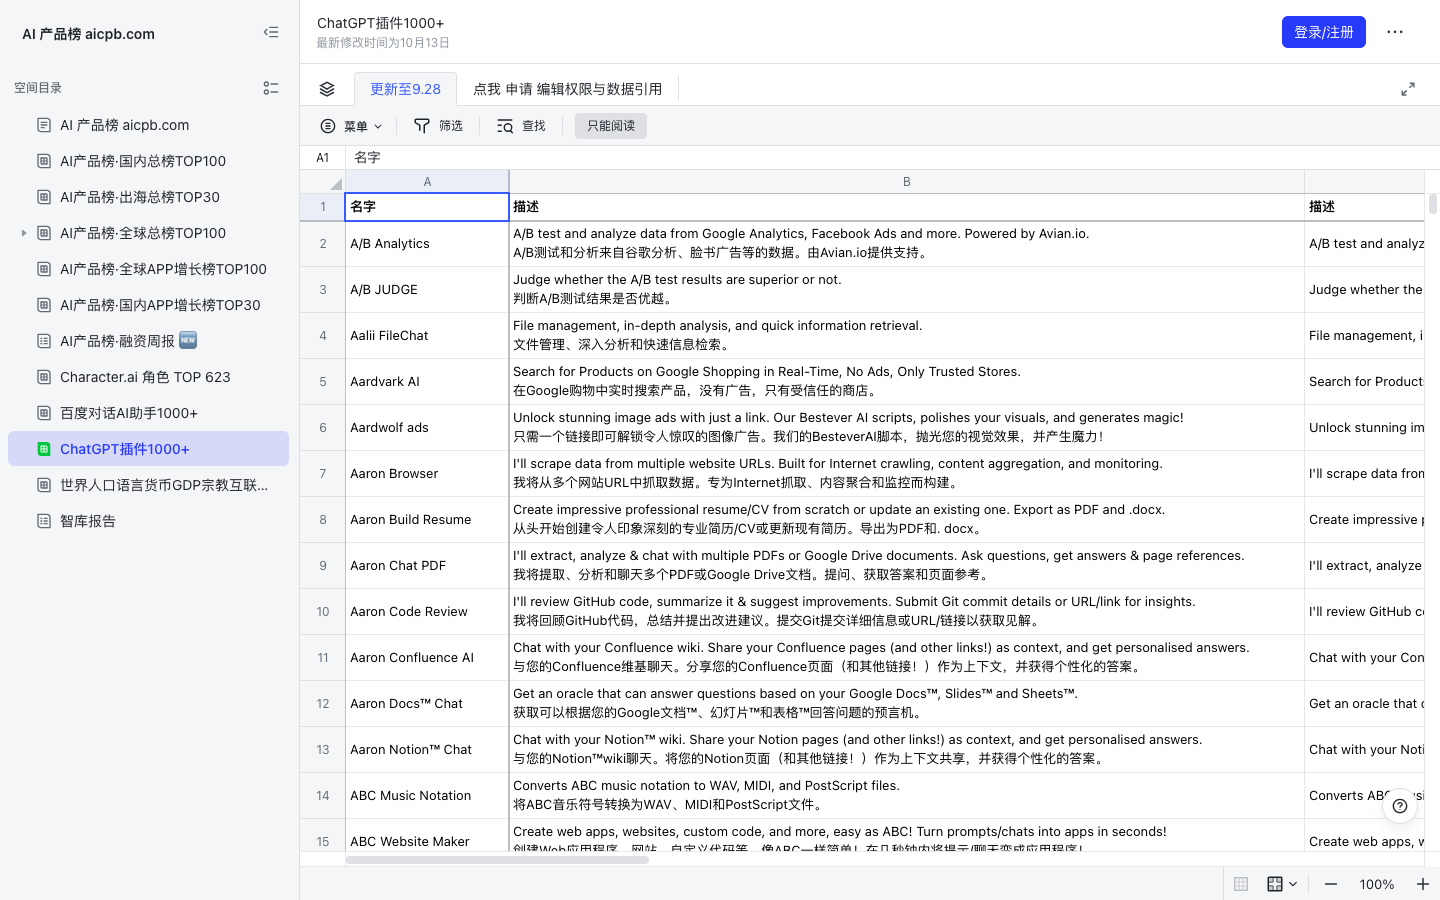Click the ChatGPT插件1000+ document title
The width and height of the screenshot is (1440, 900).
pyautogui.click(x=381, y=23)
